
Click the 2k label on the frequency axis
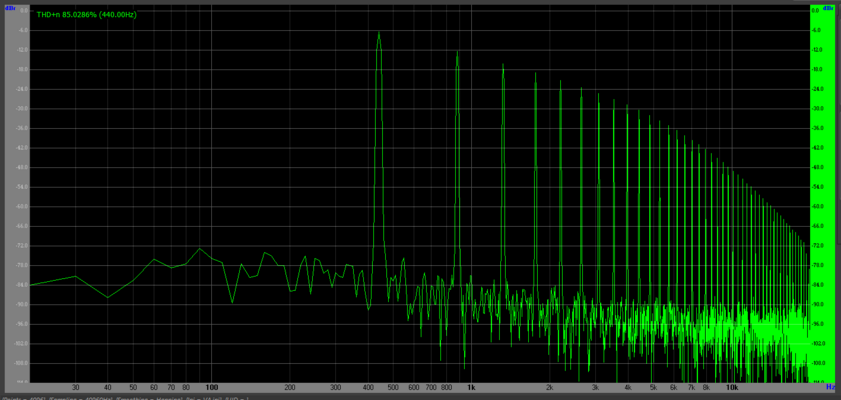pos(550,387)
